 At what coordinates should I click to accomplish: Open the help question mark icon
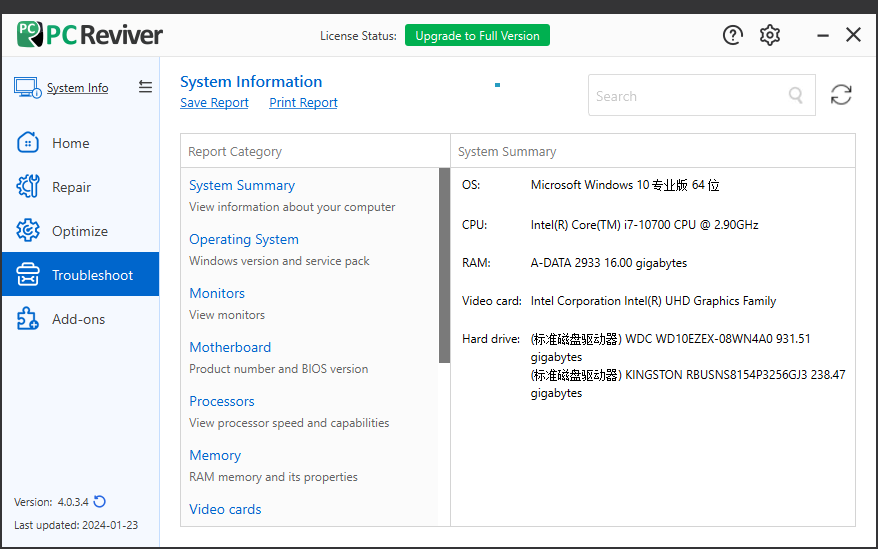pyautogui.click(x=732, y=35)
